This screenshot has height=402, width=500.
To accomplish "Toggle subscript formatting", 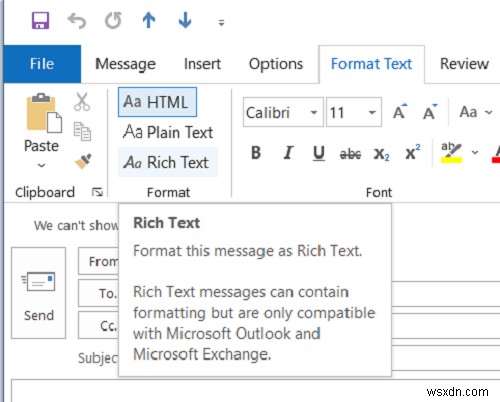I will (381, 154).
